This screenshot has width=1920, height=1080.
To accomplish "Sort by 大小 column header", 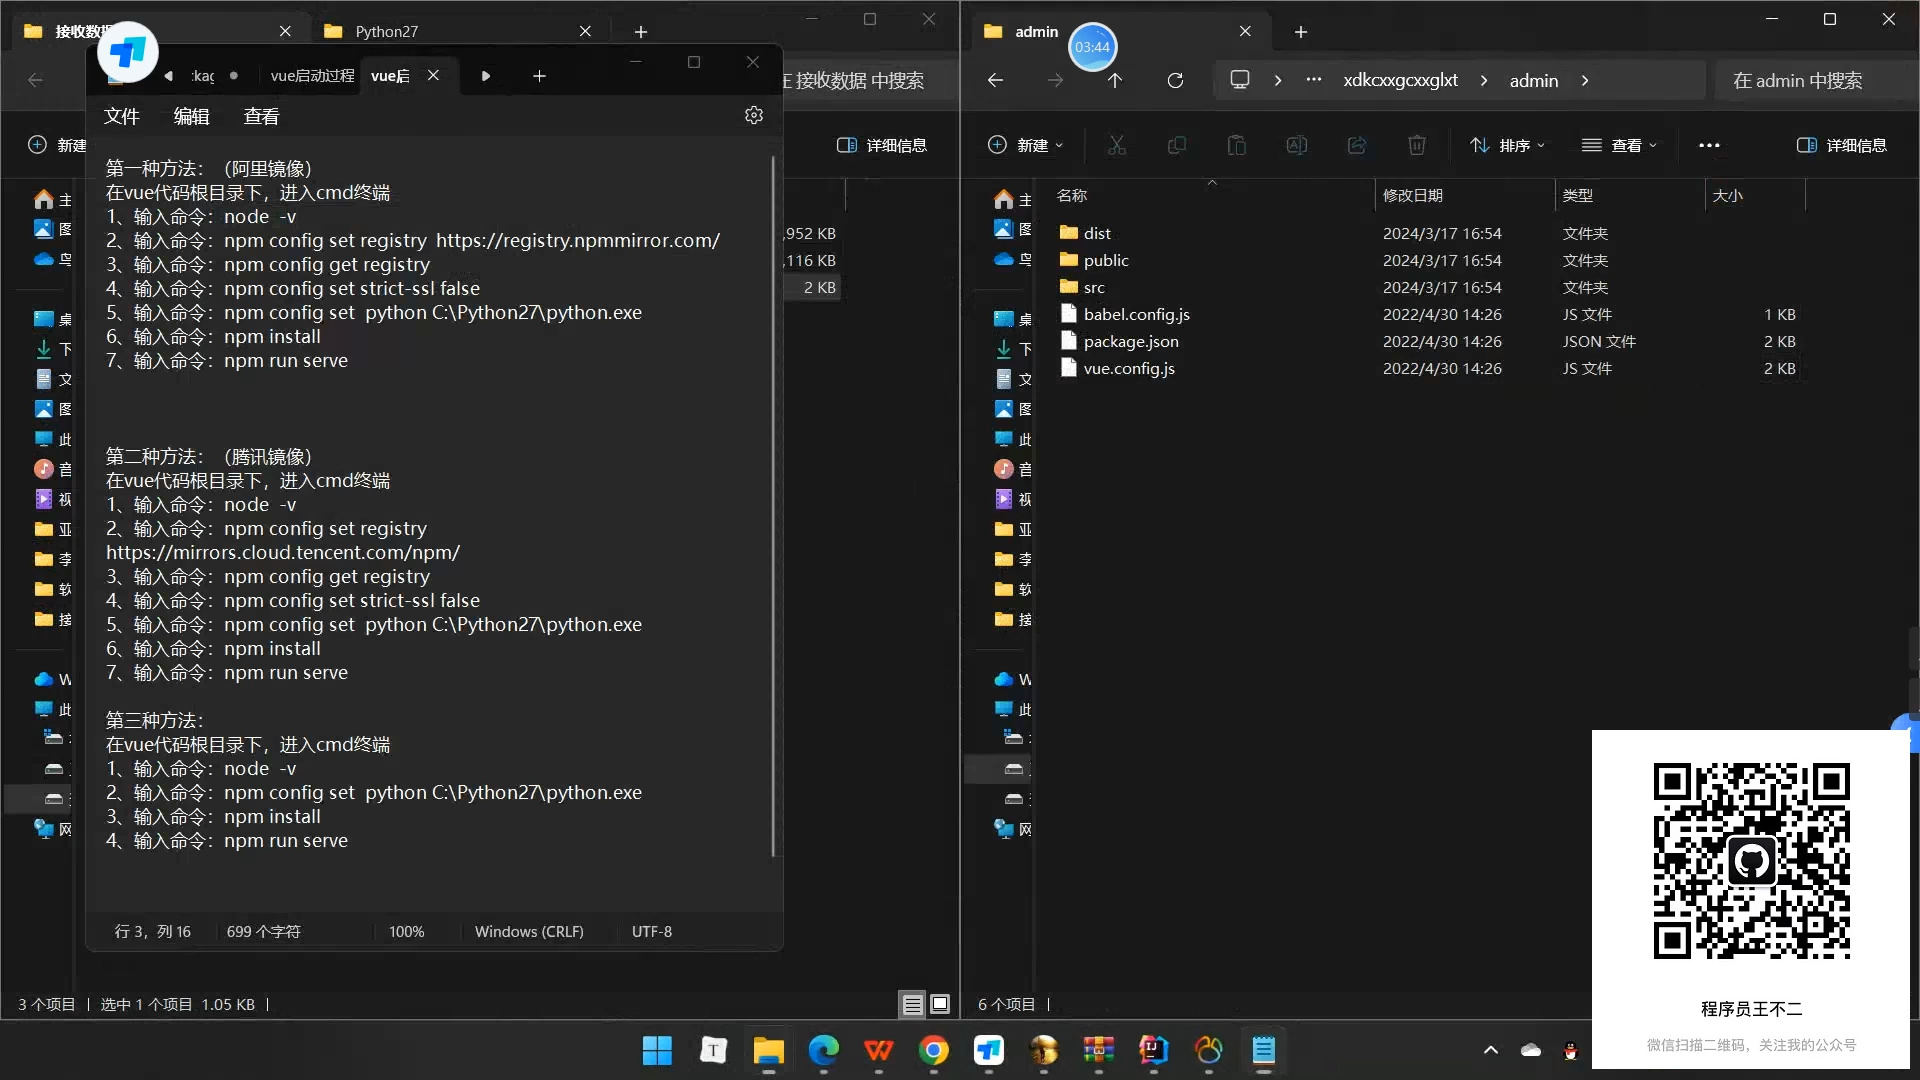I will (x=1728, y=195).
